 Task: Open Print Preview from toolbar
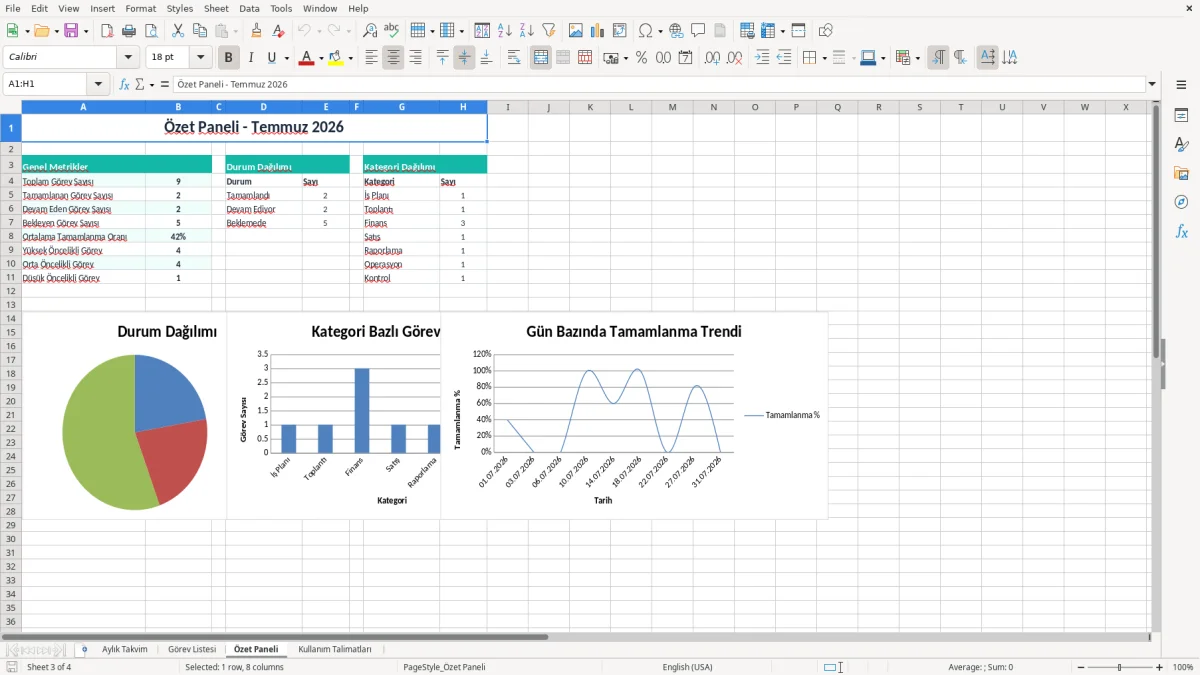pos(151,31)
